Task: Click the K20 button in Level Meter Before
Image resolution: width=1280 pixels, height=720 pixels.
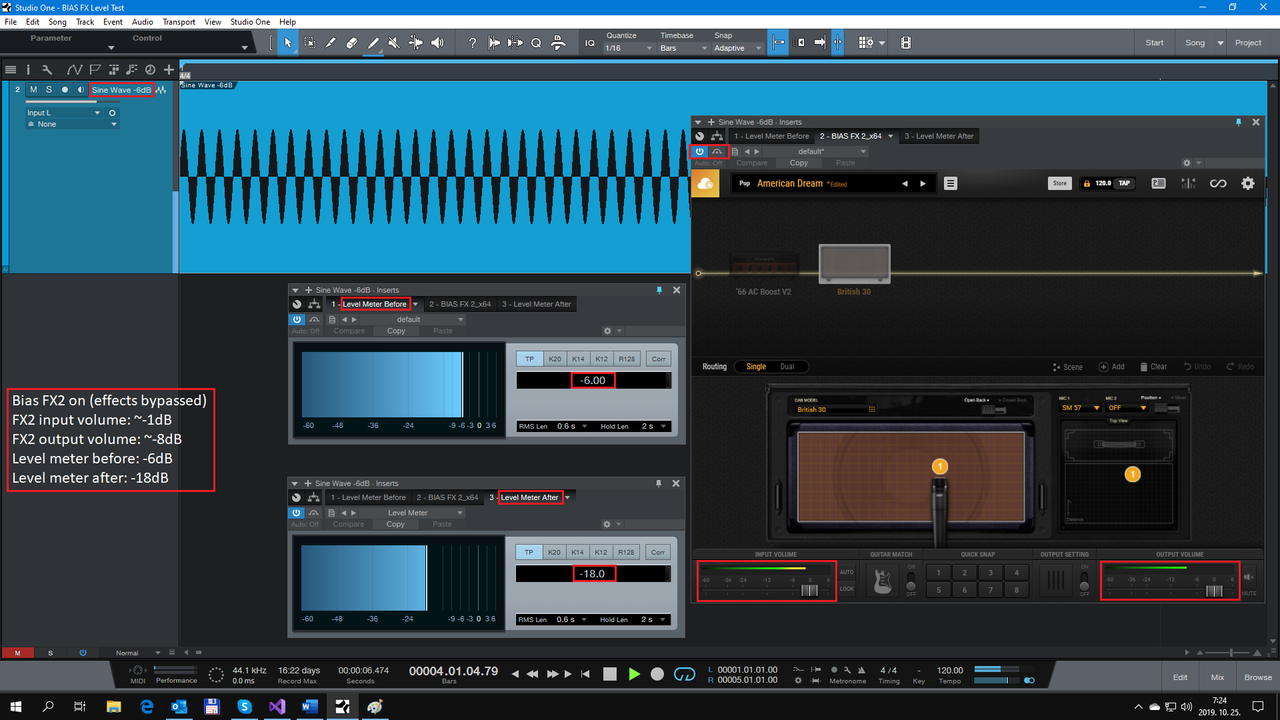Action: click(553, 358)
